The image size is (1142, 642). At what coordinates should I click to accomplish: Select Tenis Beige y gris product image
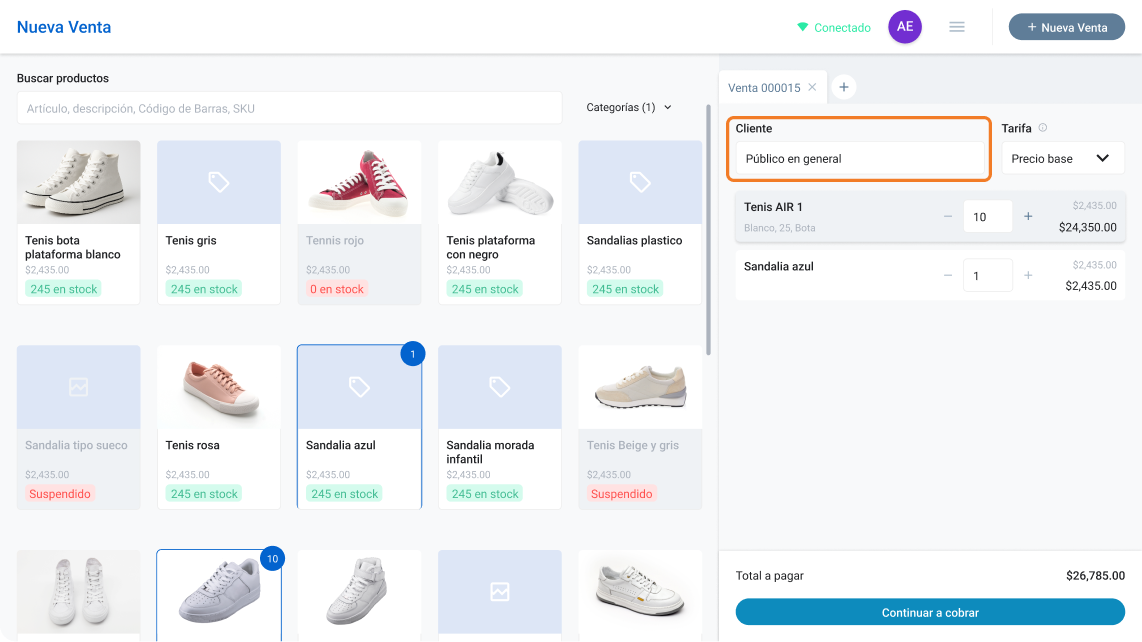click(x=640, y=387)
